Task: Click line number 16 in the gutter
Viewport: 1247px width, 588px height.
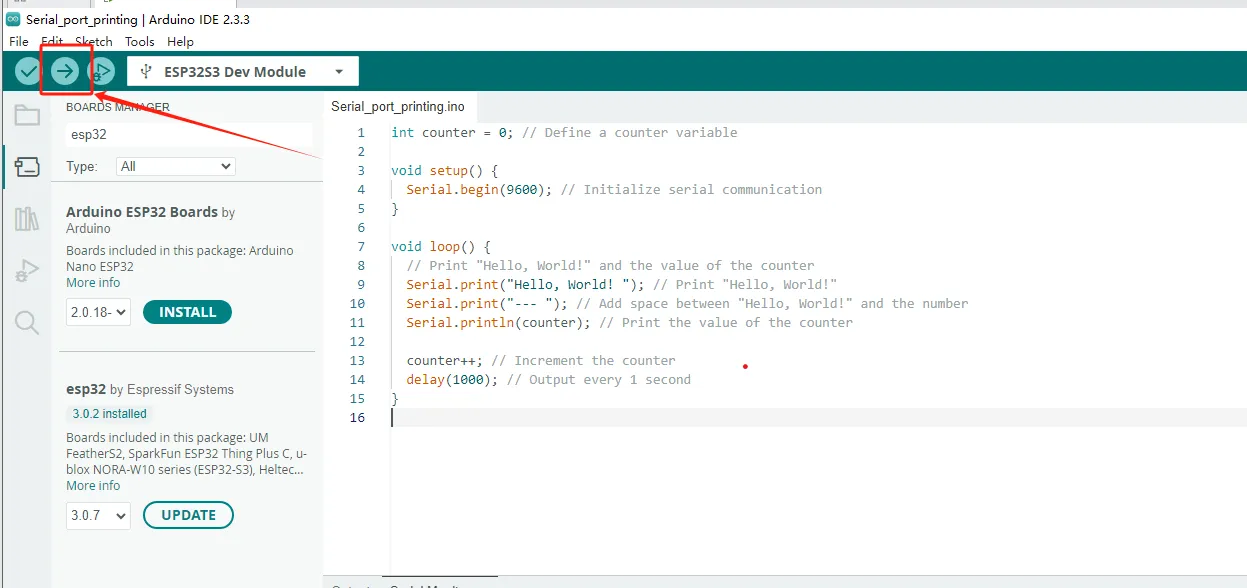Action: coord(358,417)
